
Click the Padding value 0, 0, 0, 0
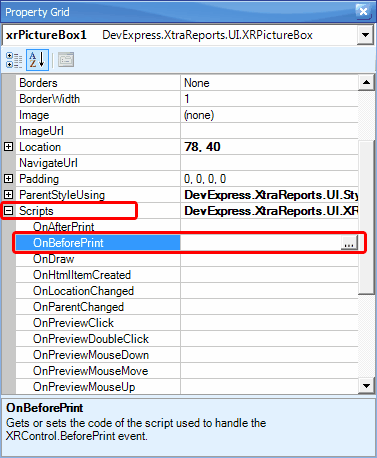205,179
